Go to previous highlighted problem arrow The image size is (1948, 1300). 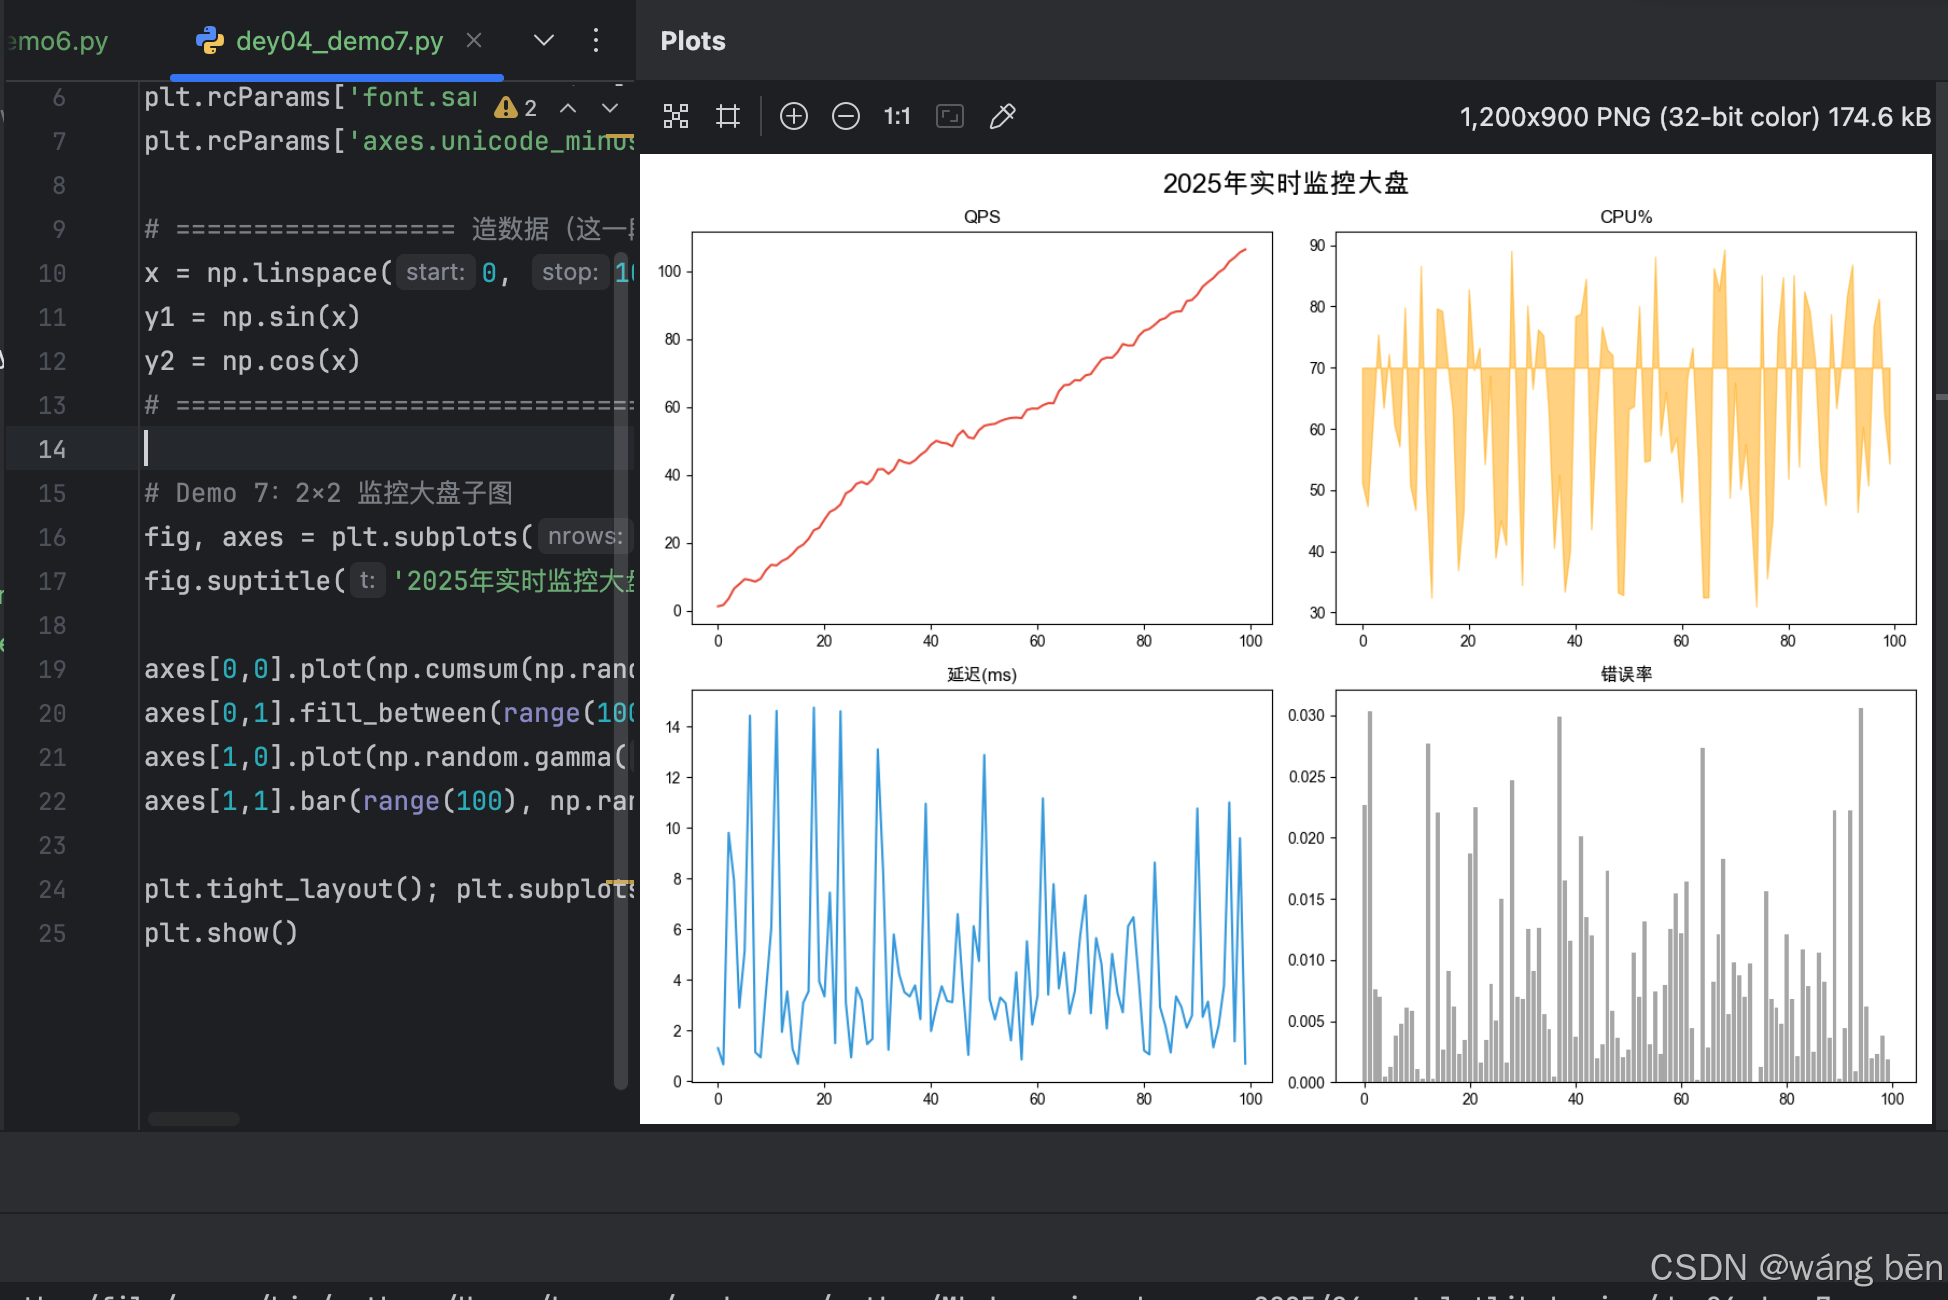coord(568,108)
